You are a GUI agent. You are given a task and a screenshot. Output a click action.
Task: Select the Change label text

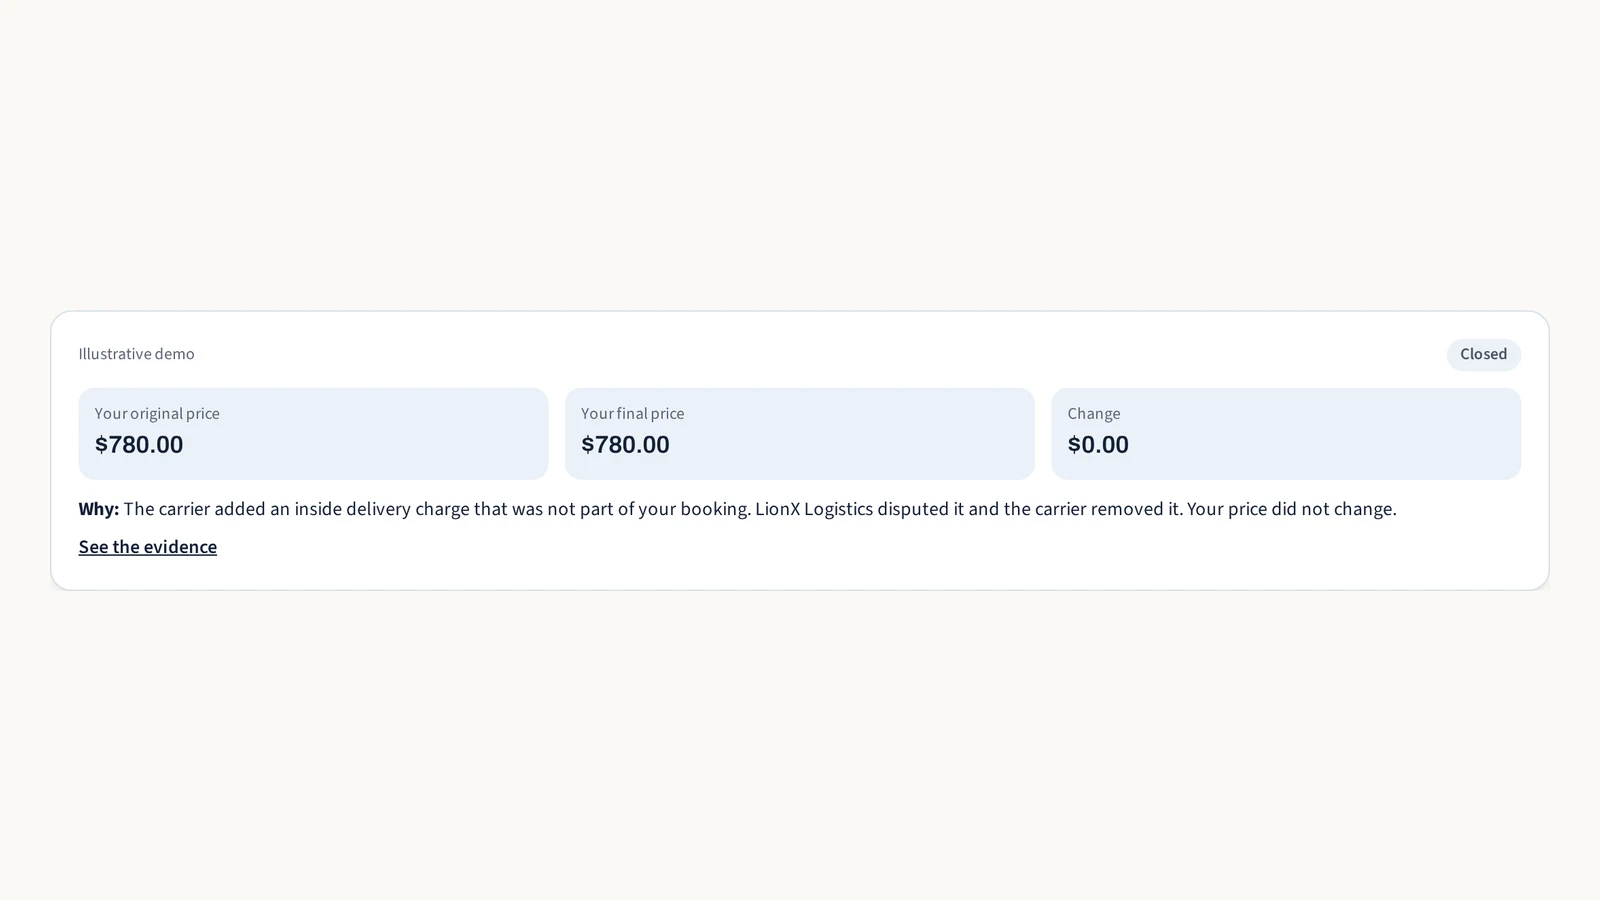[x=1093, y=414]
